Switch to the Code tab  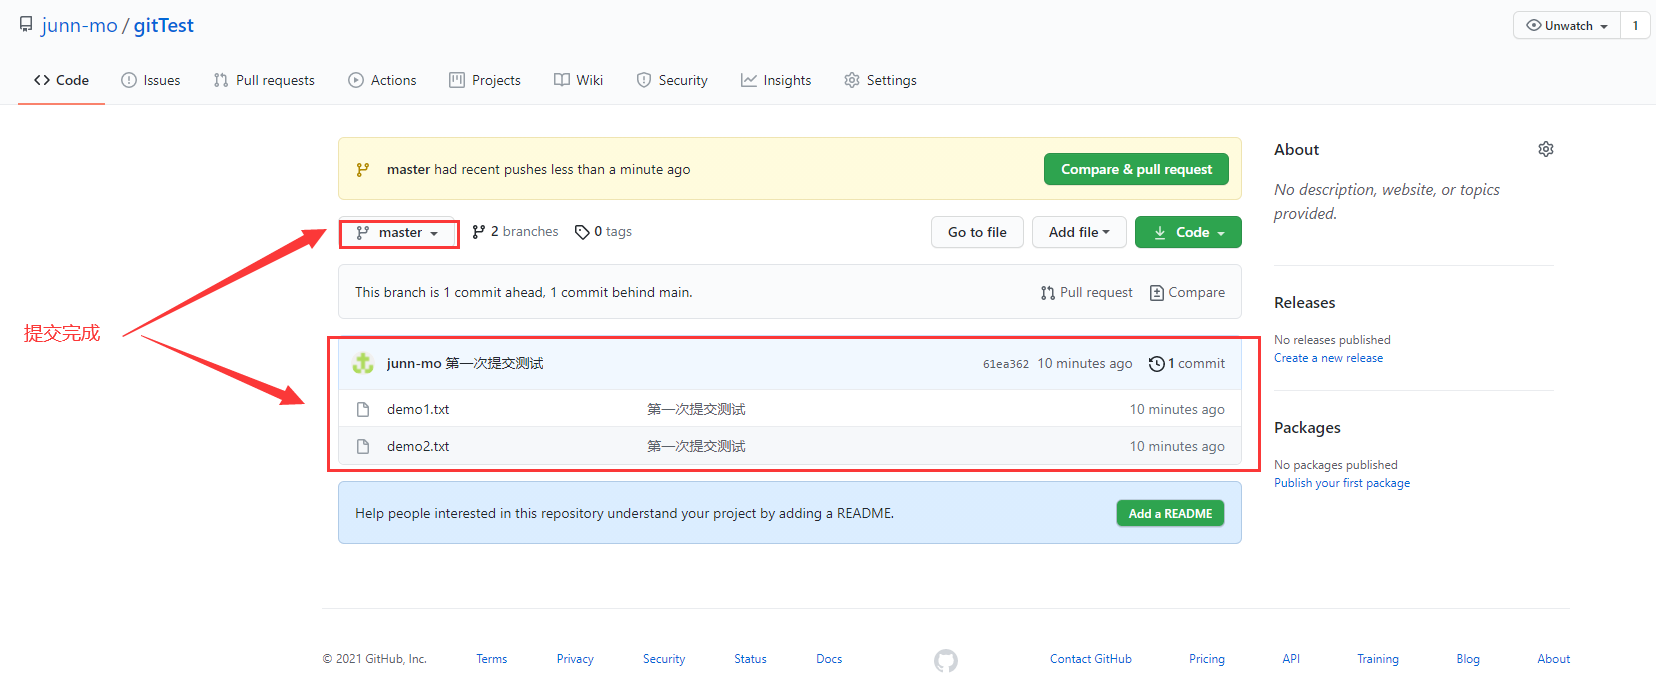(61, 80)
